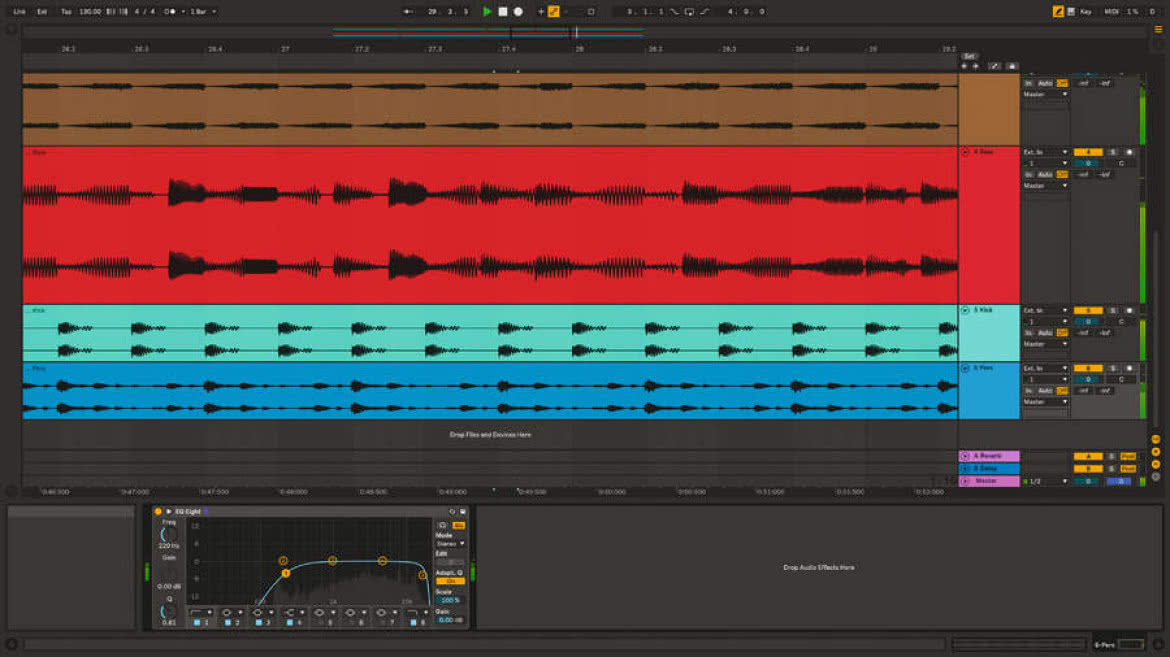Open the Bass track Ext. In input dropdown
Image resolution: width=1170 pixels, height=657 pixels.
[1045, 152]
